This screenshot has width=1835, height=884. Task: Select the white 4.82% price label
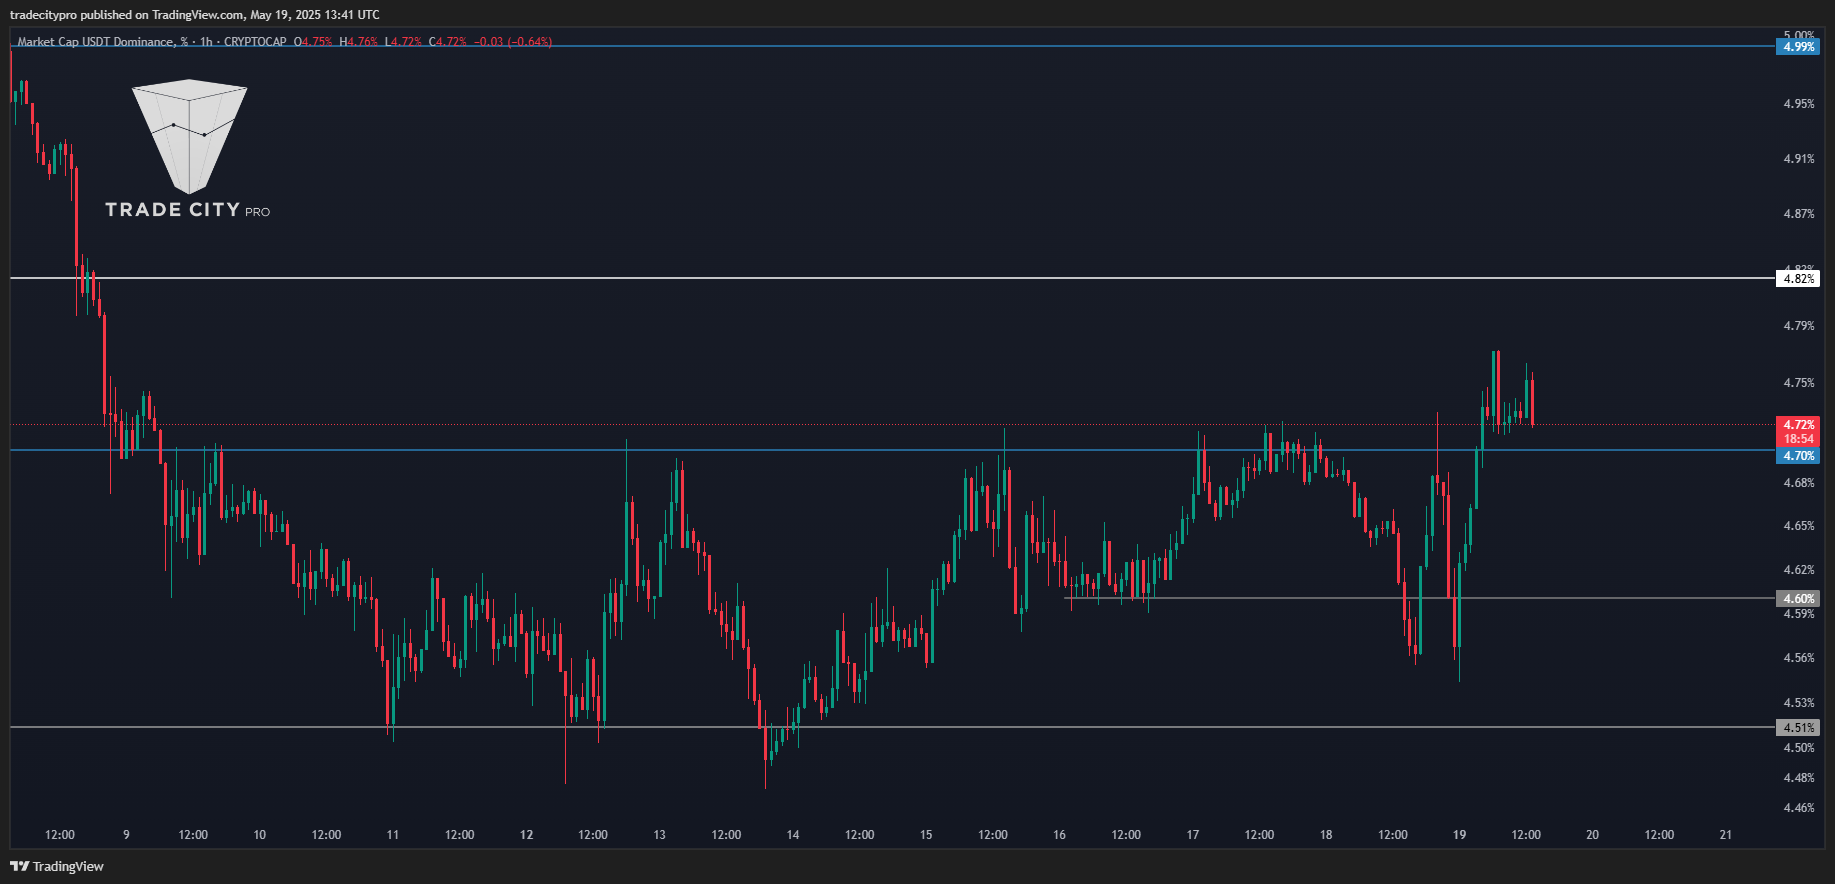tap(1798, 279)
